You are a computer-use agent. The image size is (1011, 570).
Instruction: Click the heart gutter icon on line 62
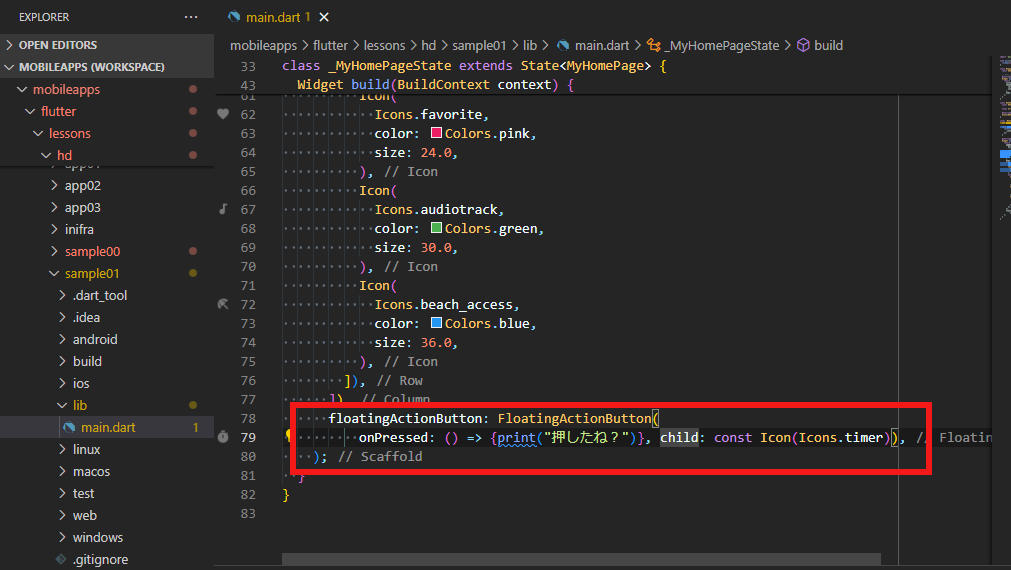[223, 114]
